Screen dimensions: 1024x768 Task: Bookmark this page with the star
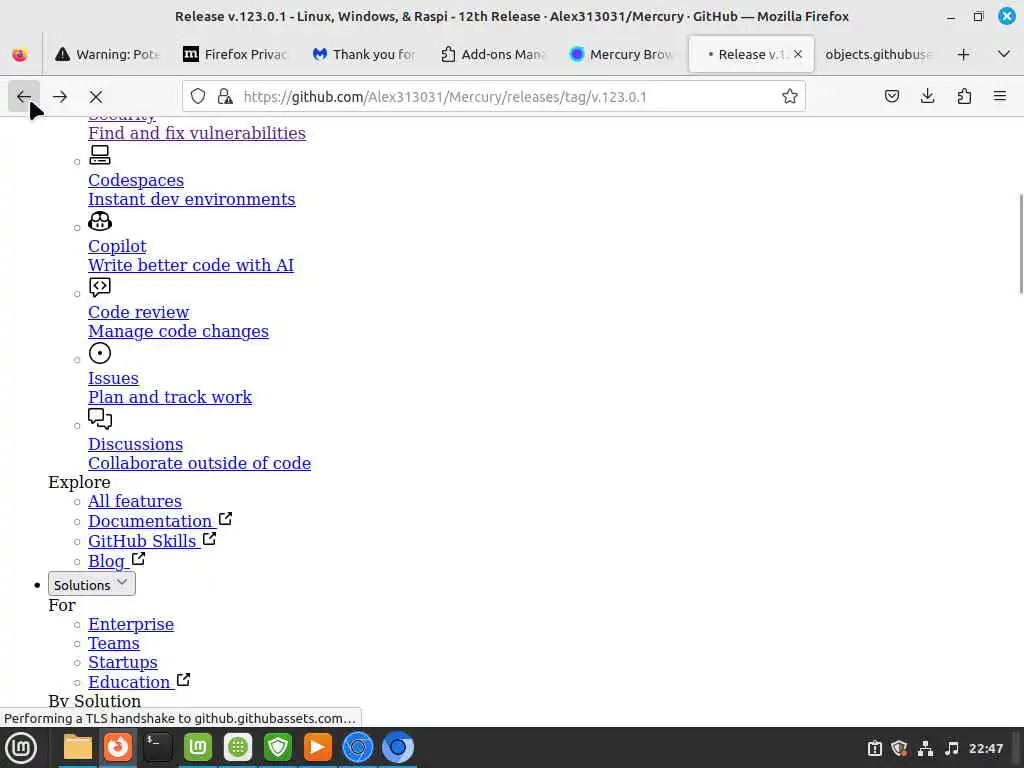(790, 97)
